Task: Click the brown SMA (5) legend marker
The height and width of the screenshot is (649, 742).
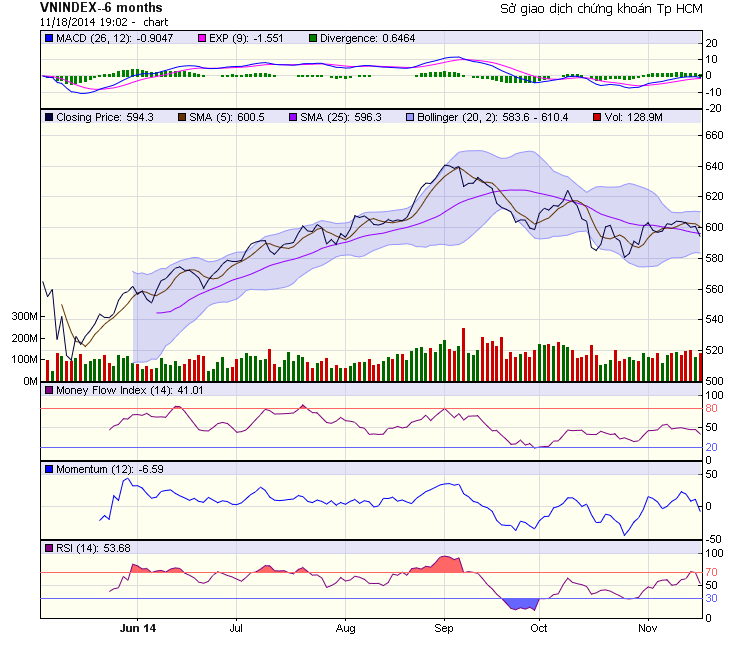Action: [182, 117]
